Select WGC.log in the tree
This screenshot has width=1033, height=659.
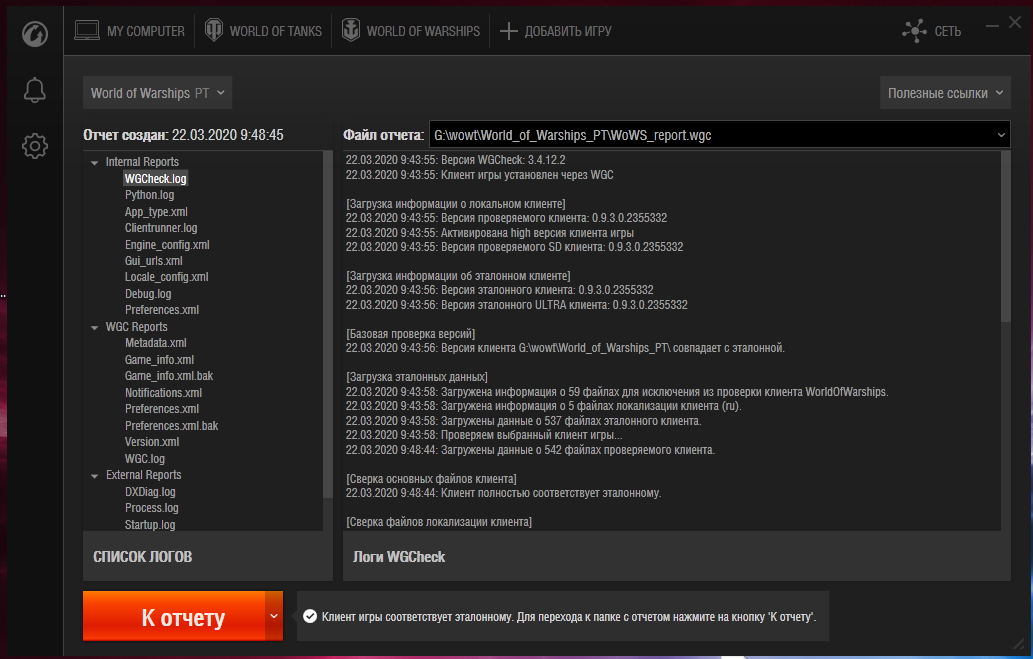point(145,459)
